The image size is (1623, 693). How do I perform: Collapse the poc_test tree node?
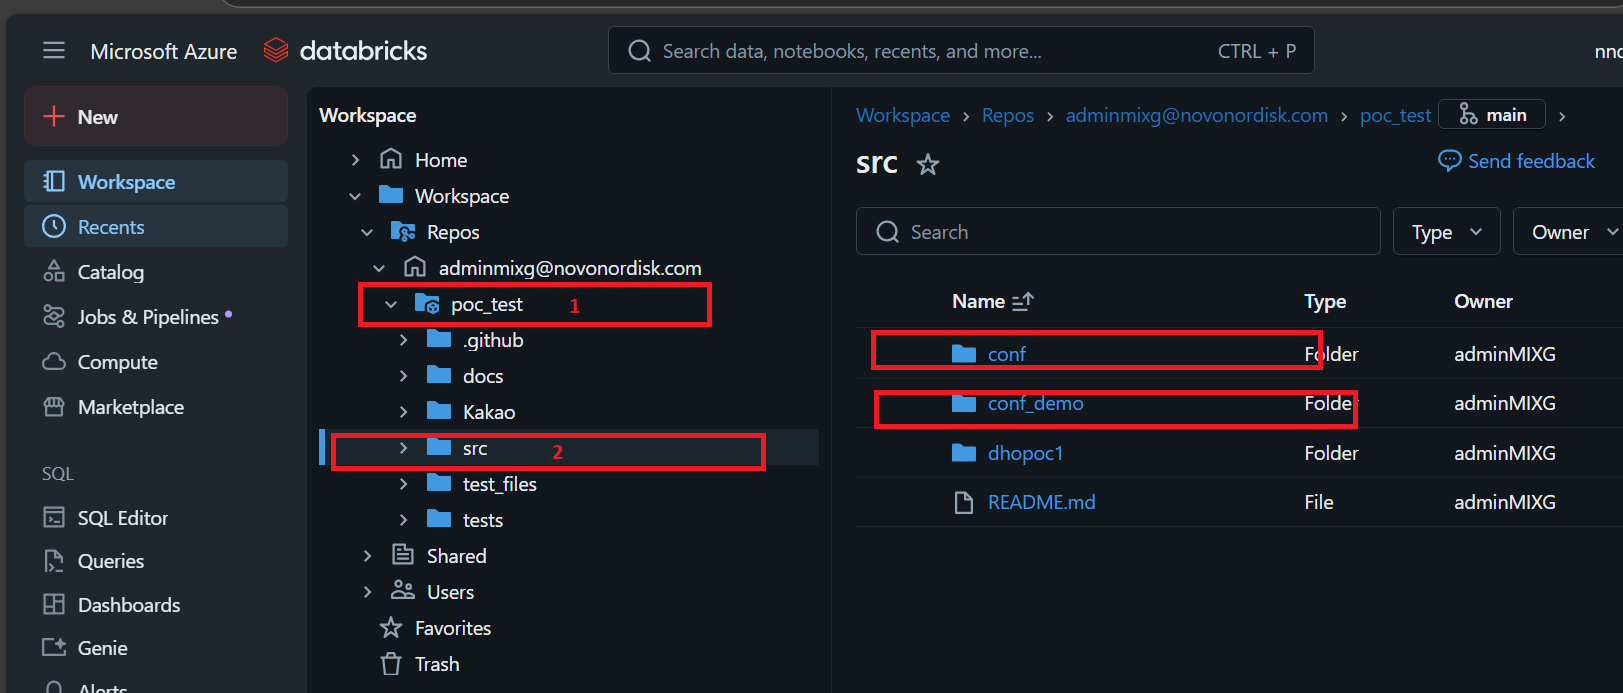(x=391, y=304)
